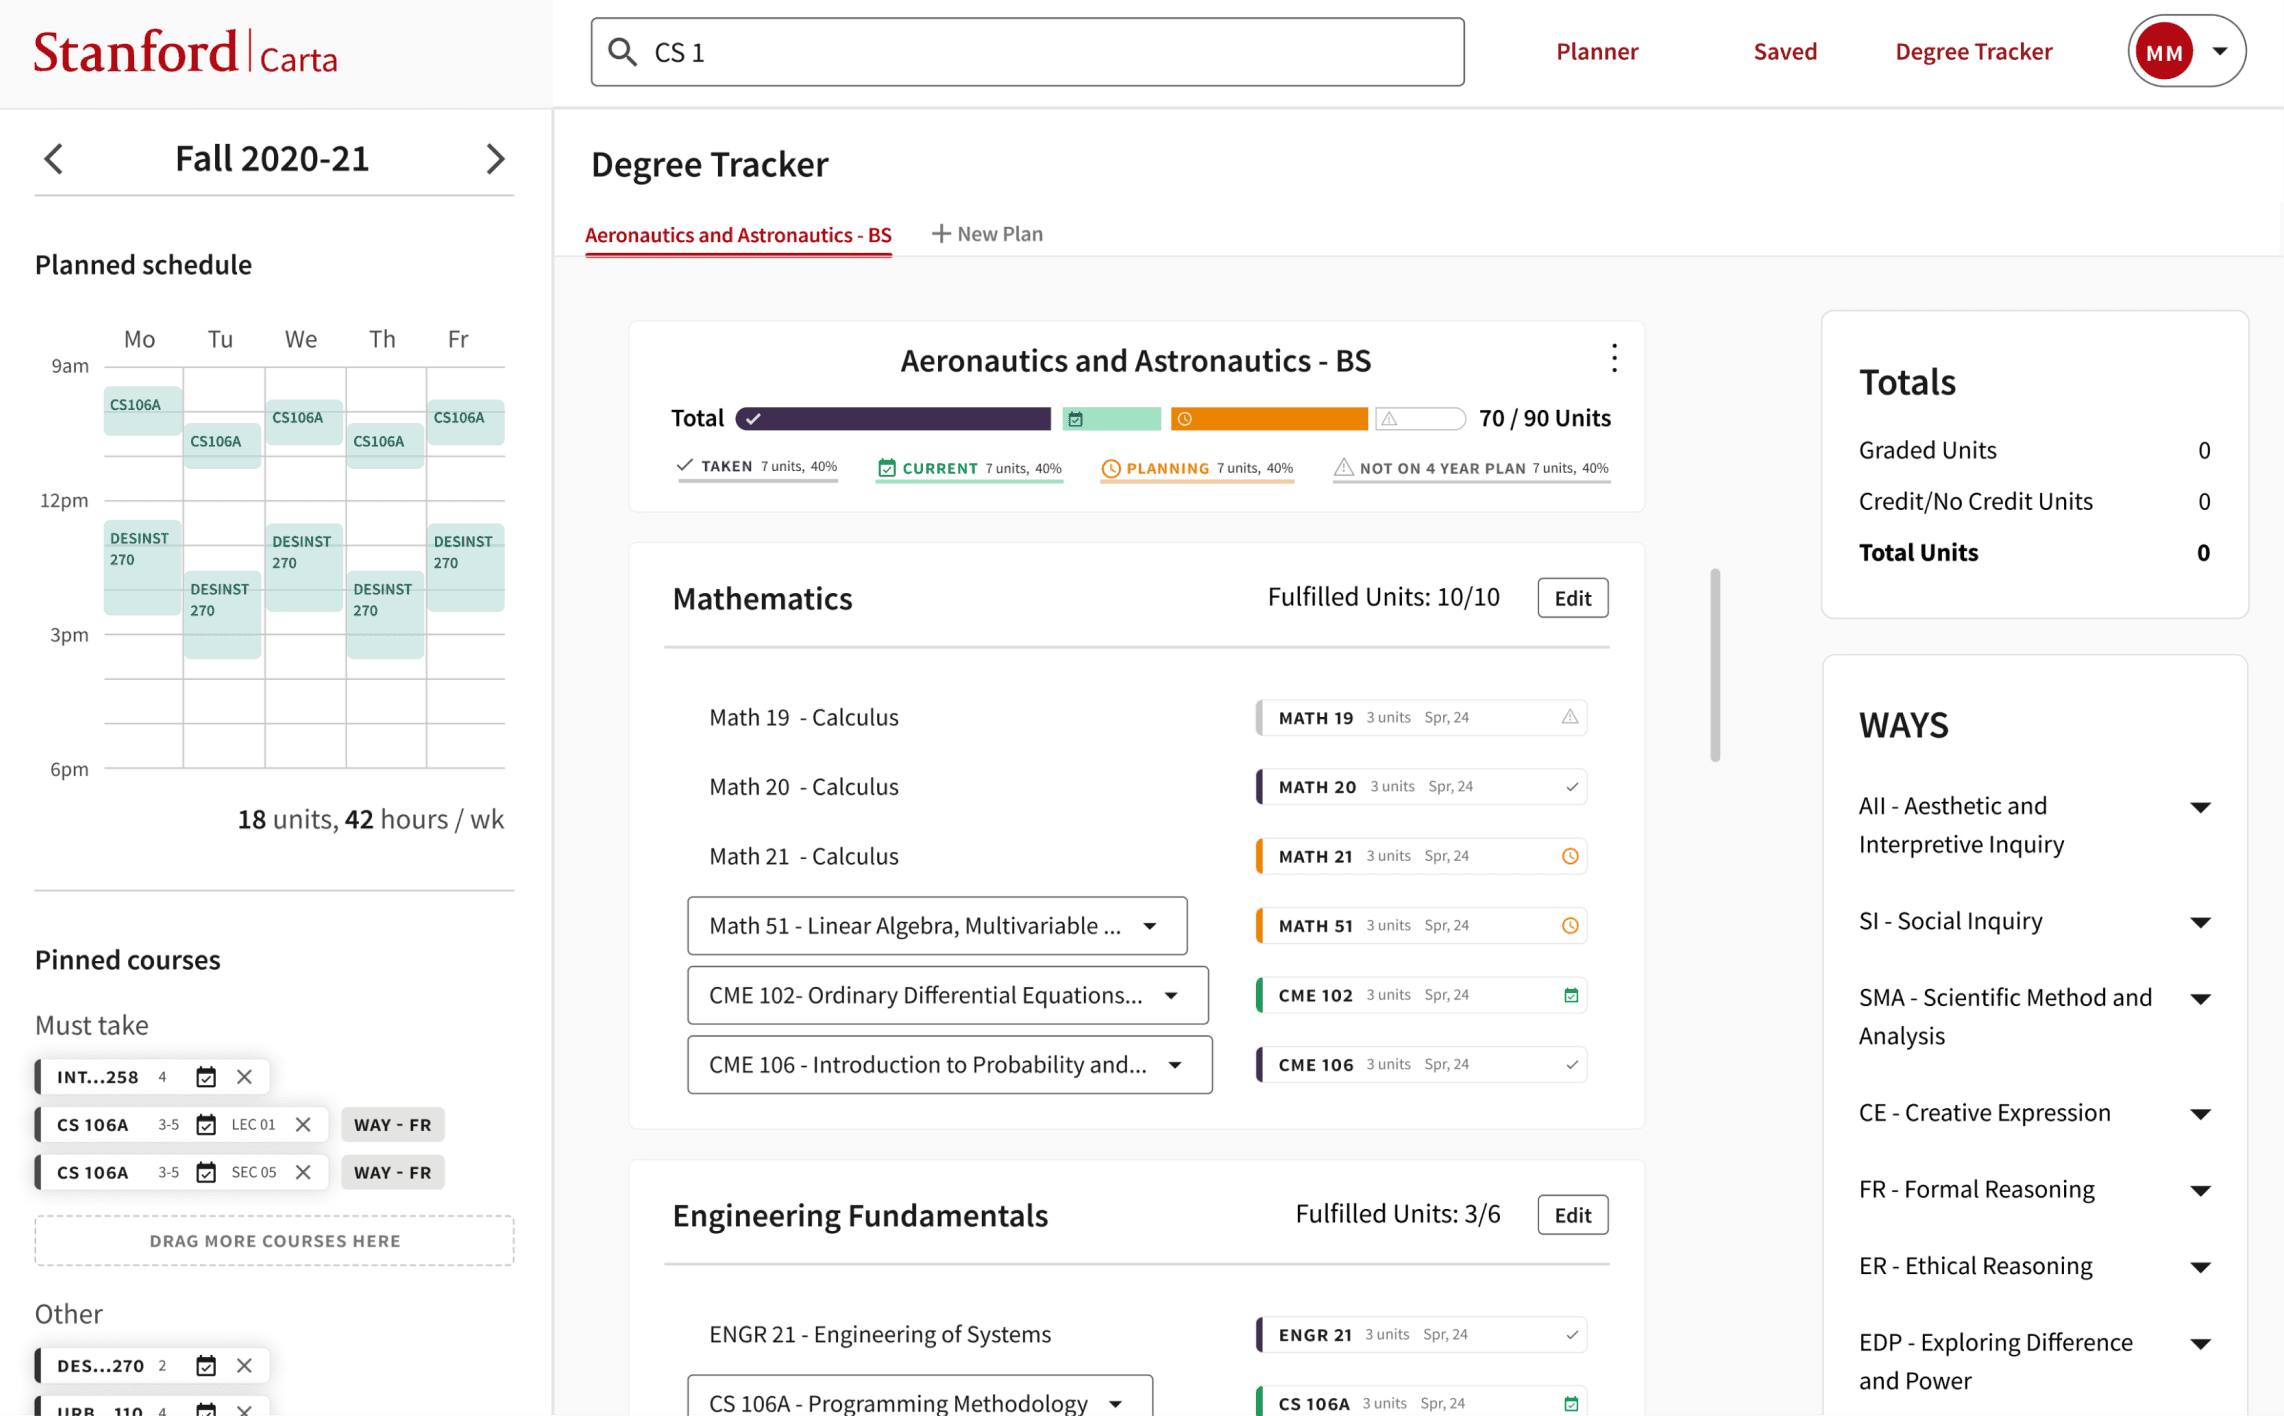Open the Planner page
2284x1416 pixels.
click(x=1596, y=51)
